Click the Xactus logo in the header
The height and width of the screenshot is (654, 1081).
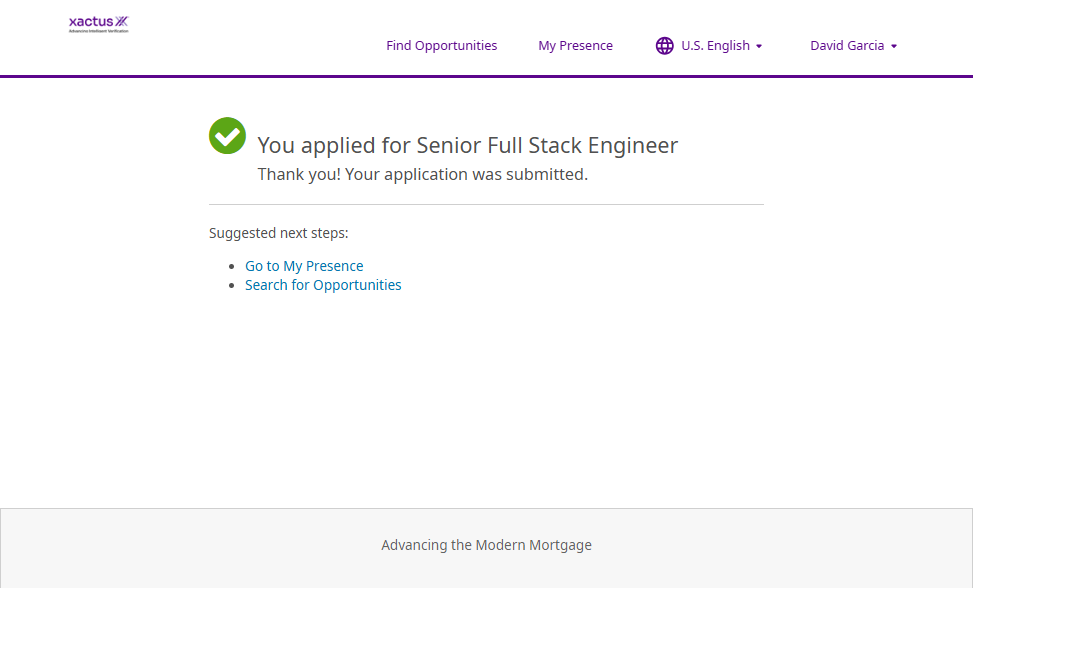click(98, 21)
